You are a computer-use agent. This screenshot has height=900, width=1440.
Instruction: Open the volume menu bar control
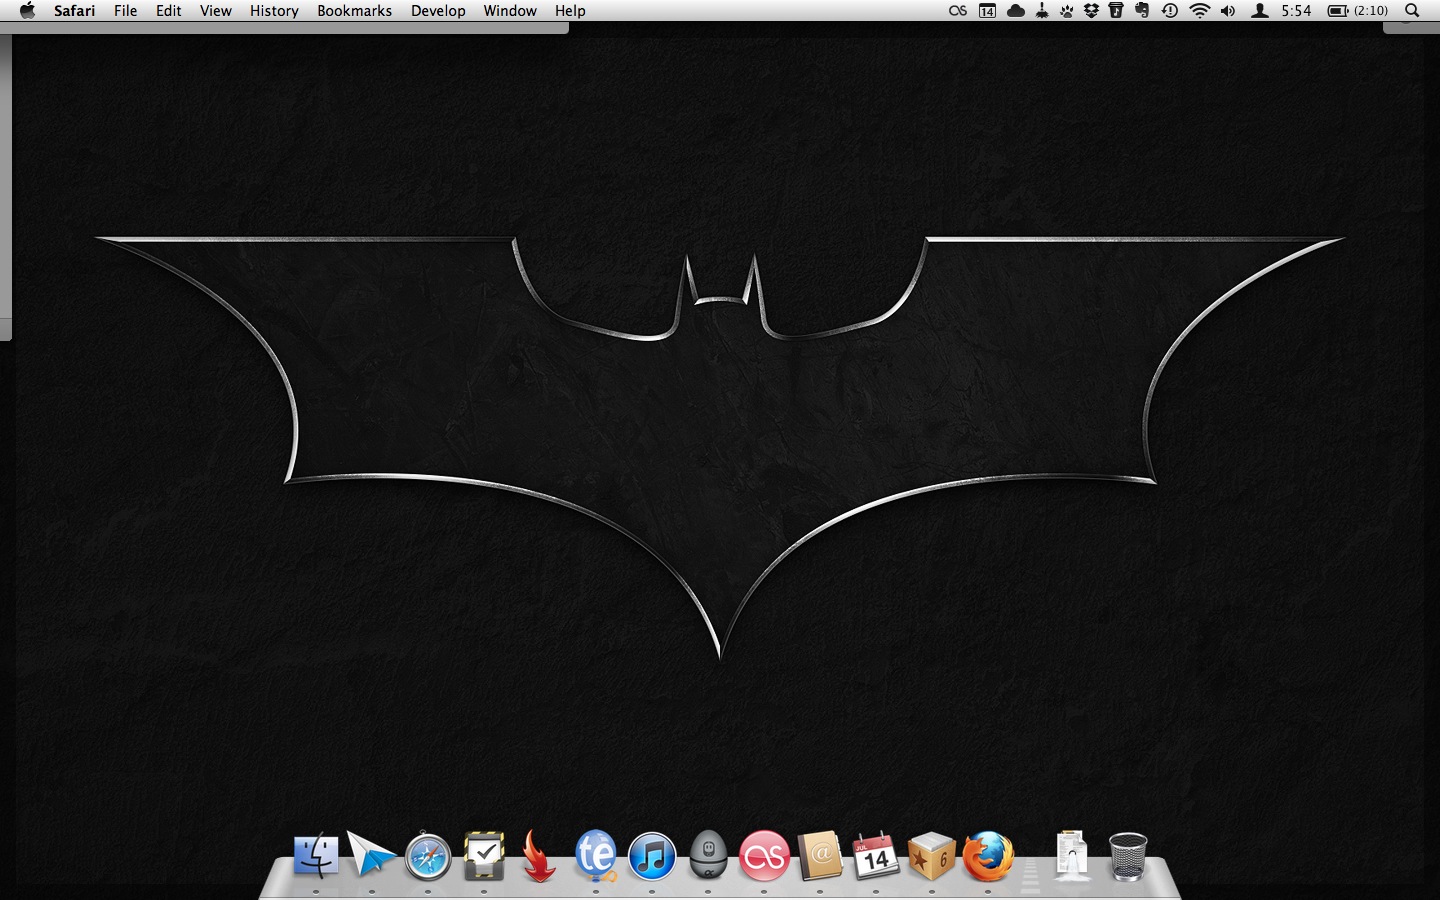click(x=1228, y=11)
